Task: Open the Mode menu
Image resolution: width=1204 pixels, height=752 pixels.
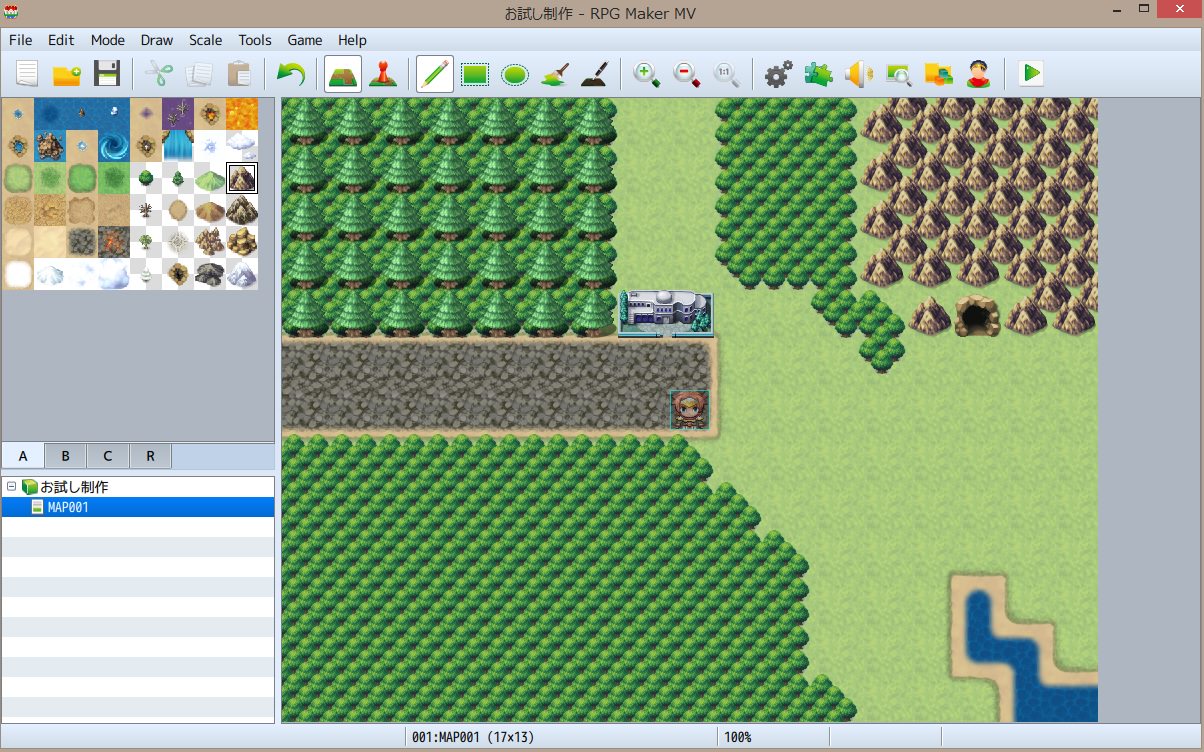Action: pos(108,40)
